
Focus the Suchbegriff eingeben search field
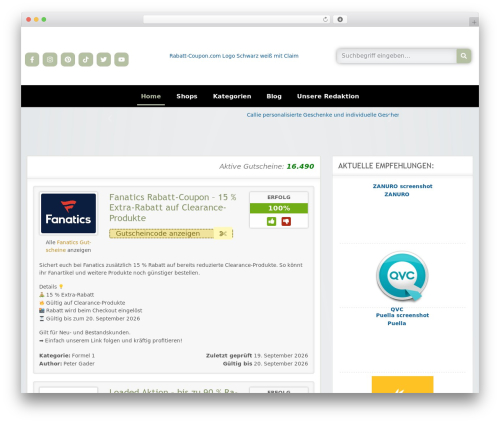pyautogui.click(x=397, y=56)
